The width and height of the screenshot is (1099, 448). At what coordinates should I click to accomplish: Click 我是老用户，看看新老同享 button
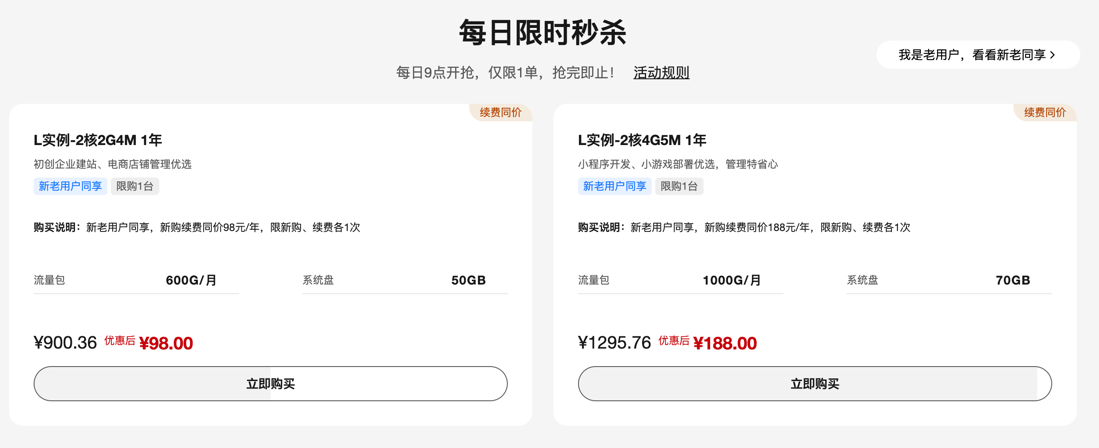(978, 55)
